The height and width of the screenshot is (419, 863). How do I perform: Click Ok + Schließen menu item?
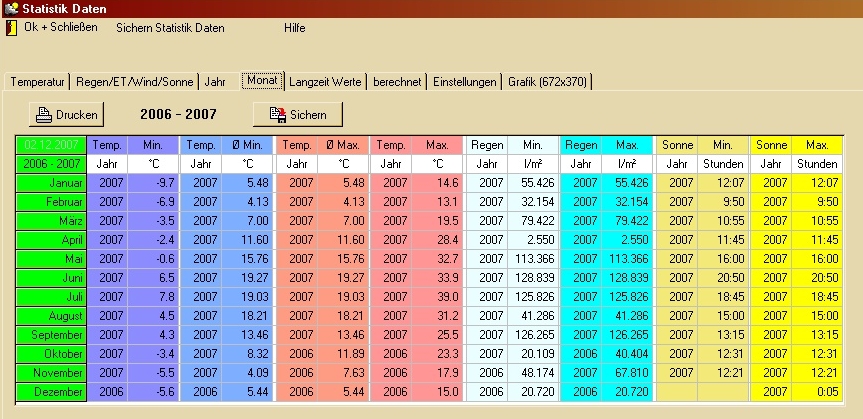point(61,28)
